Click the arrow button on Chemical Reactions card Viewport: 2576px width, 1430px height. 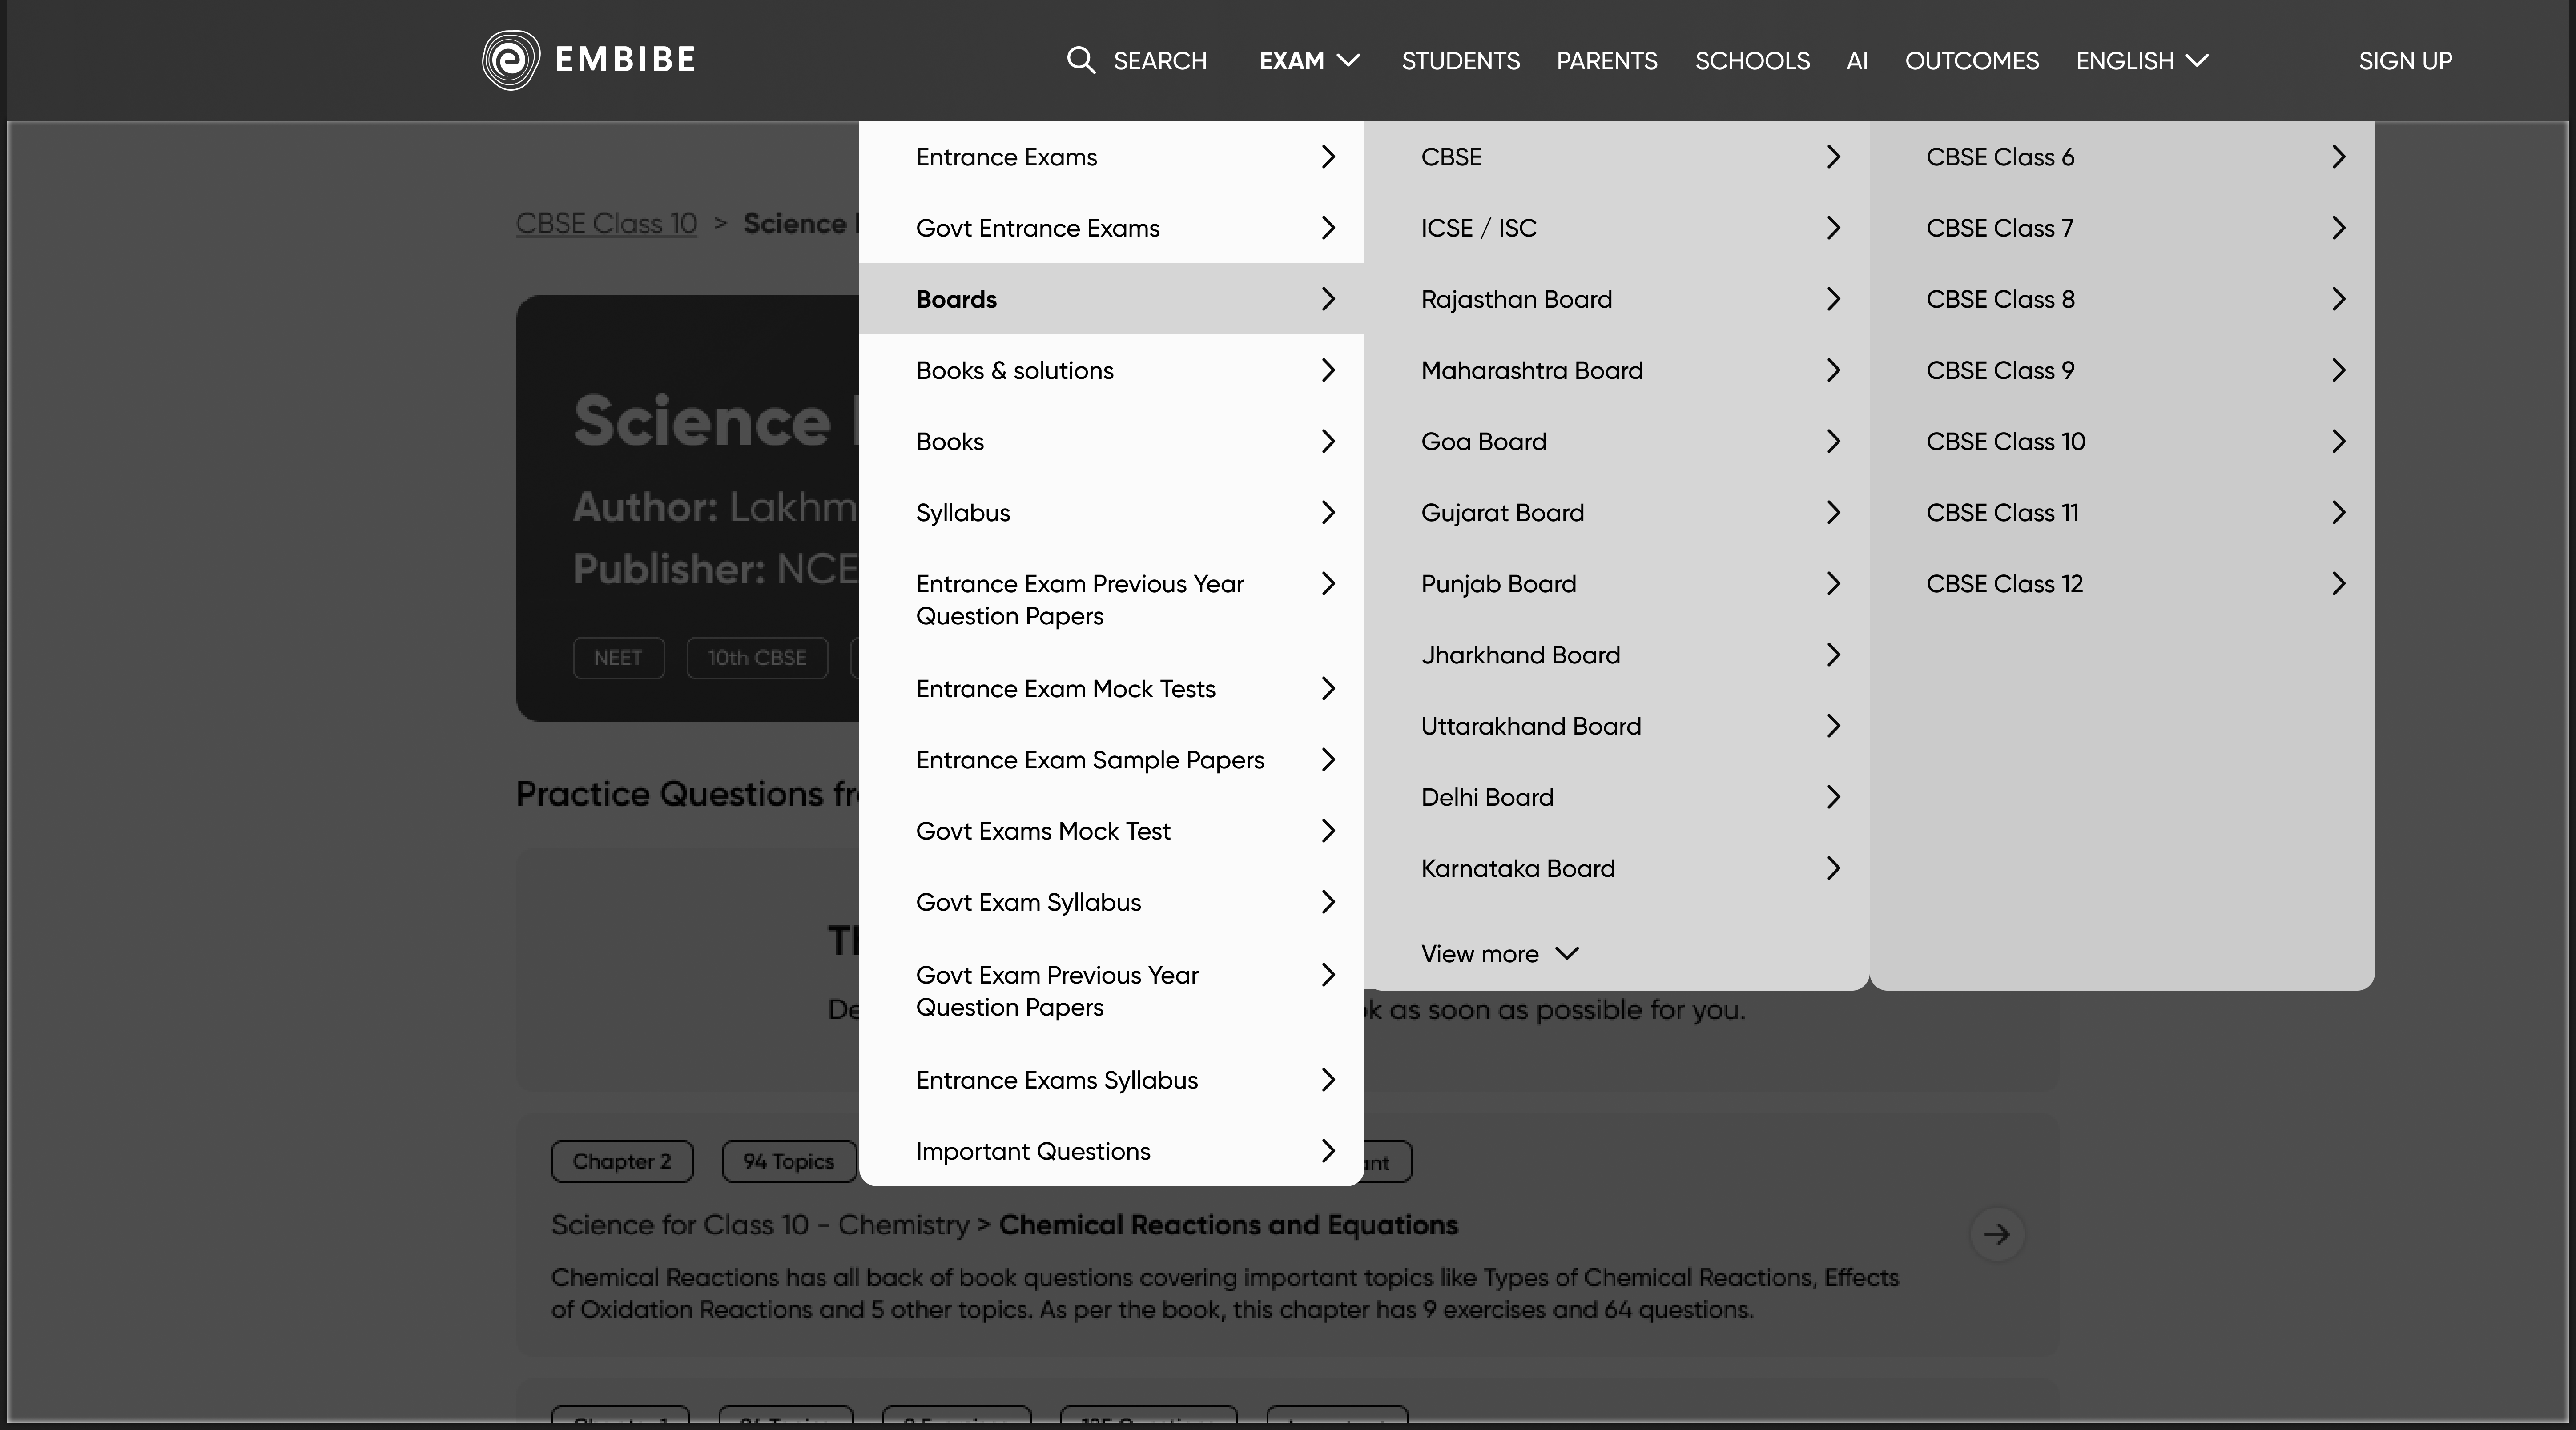coord(1997,1234)
